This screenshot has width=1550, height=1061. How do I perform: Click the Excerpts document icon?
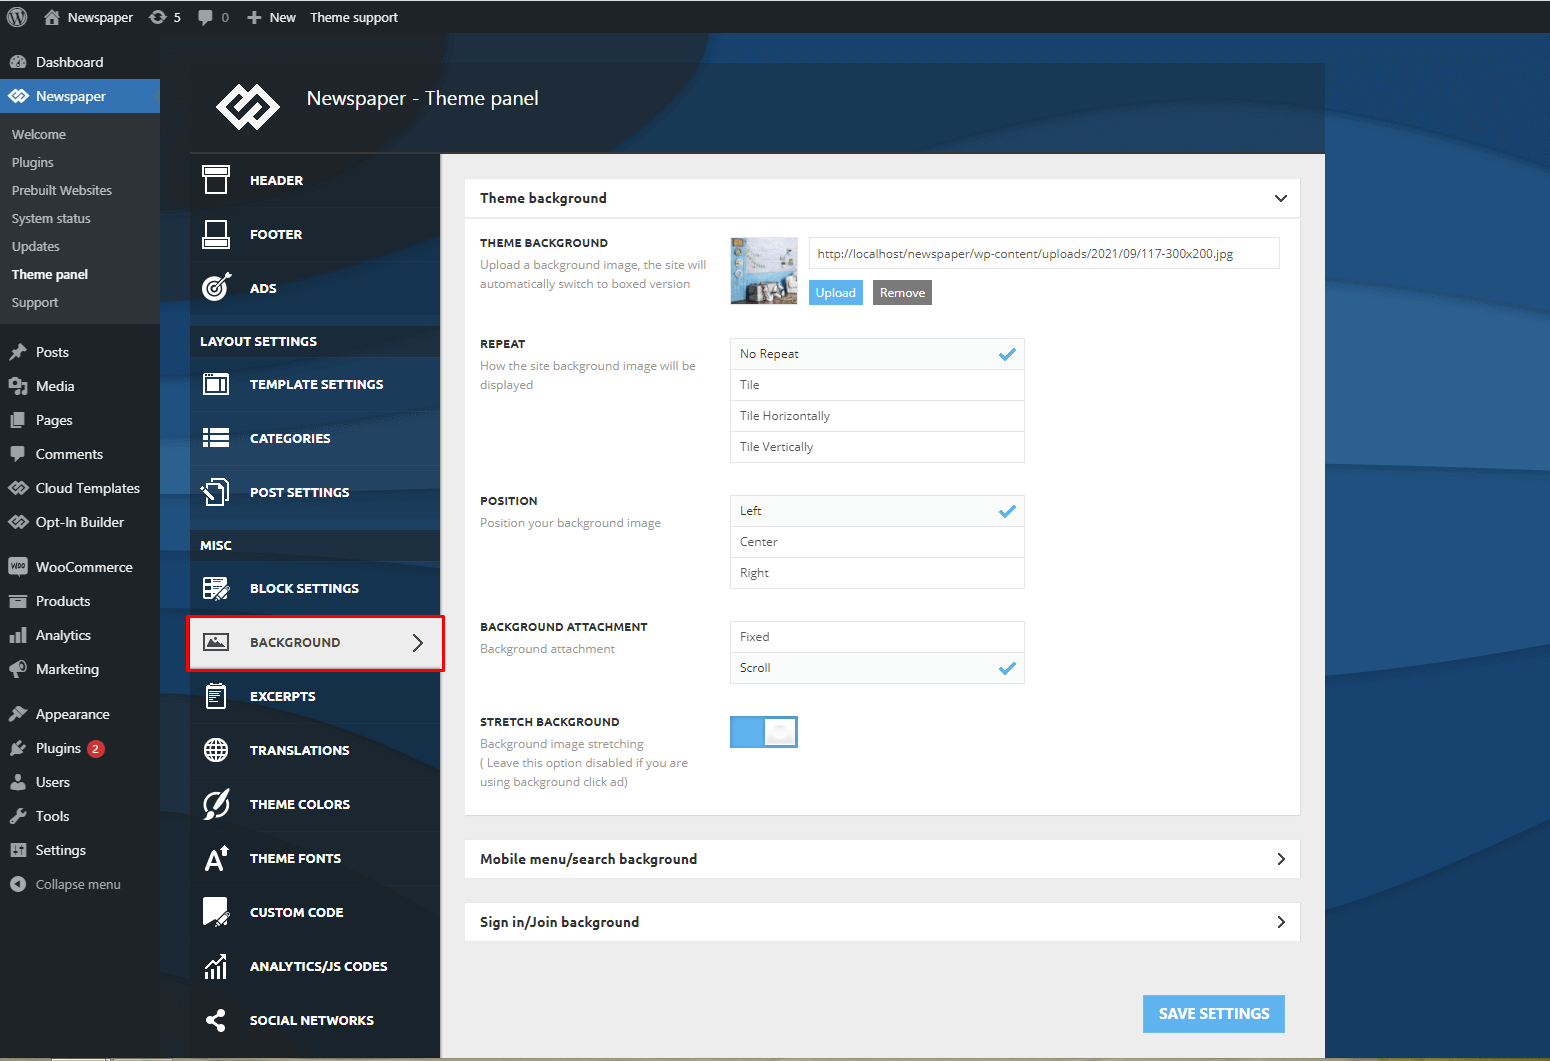click(216, 696)
